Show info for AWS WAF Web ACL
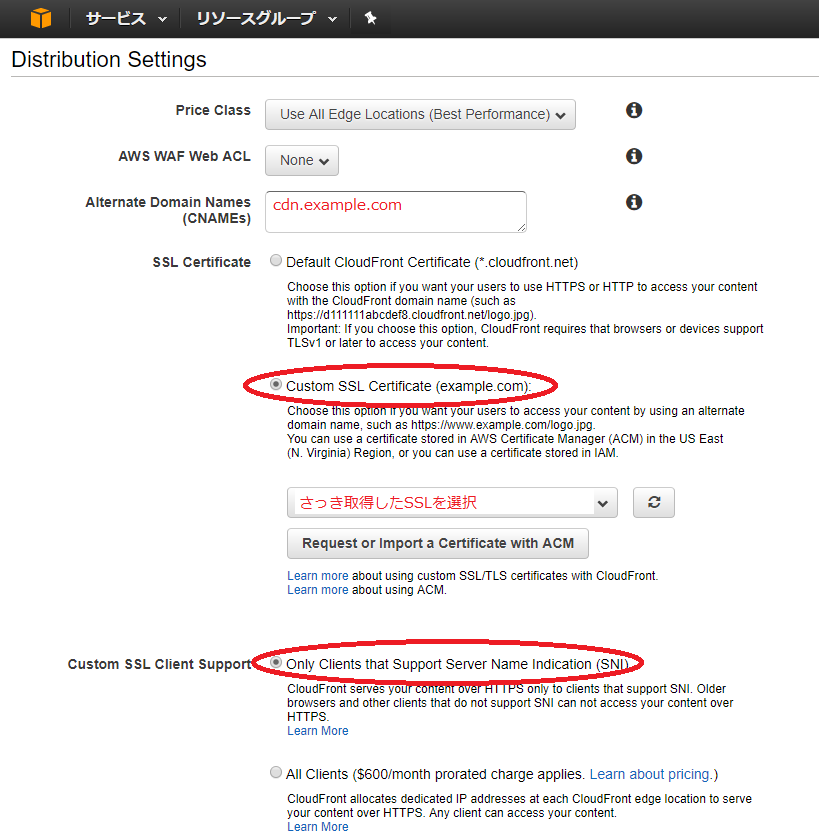This screenshot has width=819, height=839. 634,156
